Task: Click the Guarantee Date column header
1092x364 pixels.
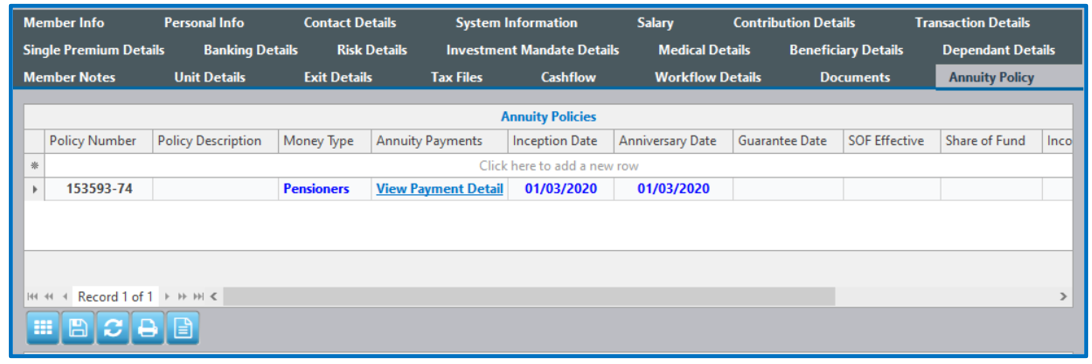Action: pyautogui.click(x=788, y=141)
